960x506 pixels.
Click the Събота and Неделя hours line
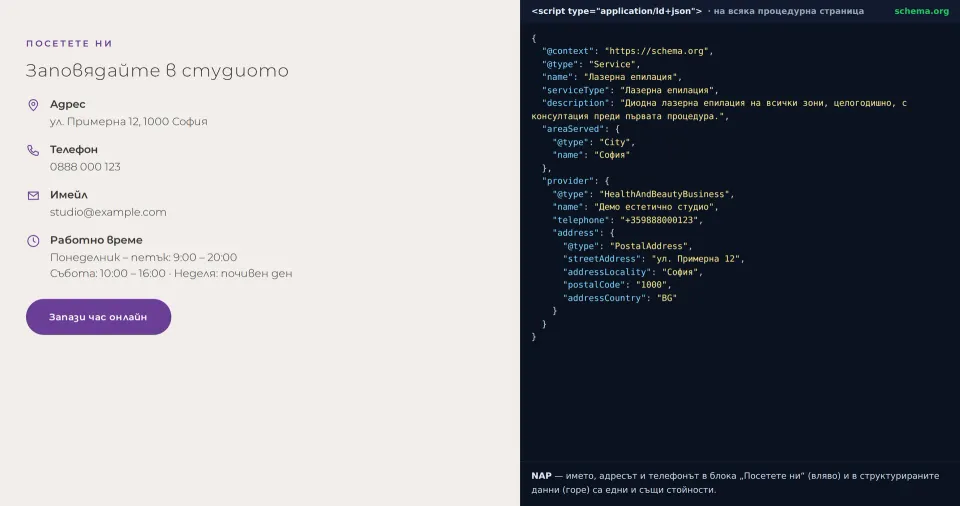click(171, 273)
